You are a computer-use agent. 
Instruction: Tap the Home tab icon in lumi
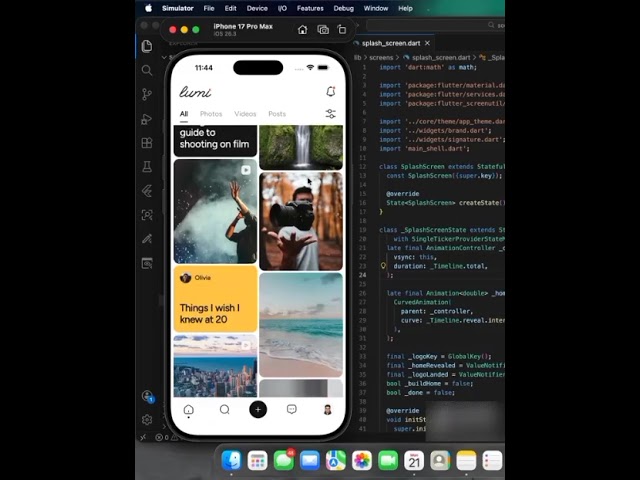(189, 409)
